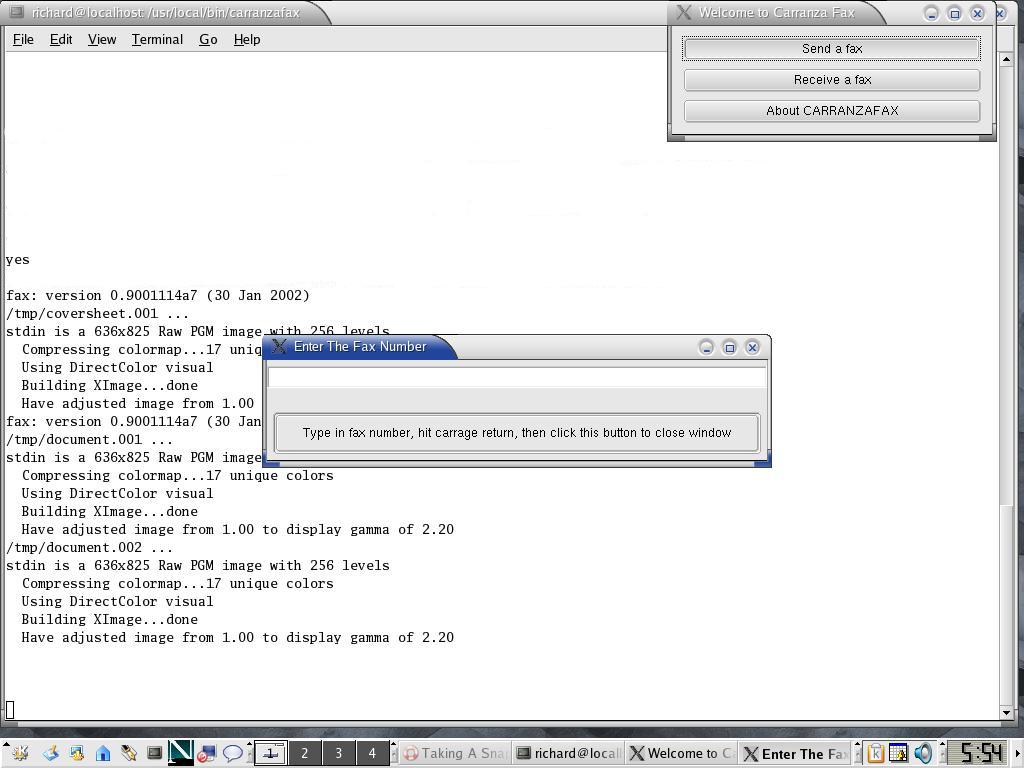The height and width of the screenshot is (768, 1024).
Task: Click the '/tmp/coversheet.001 ...' terminal line
Action: click(x=97, y=313)
